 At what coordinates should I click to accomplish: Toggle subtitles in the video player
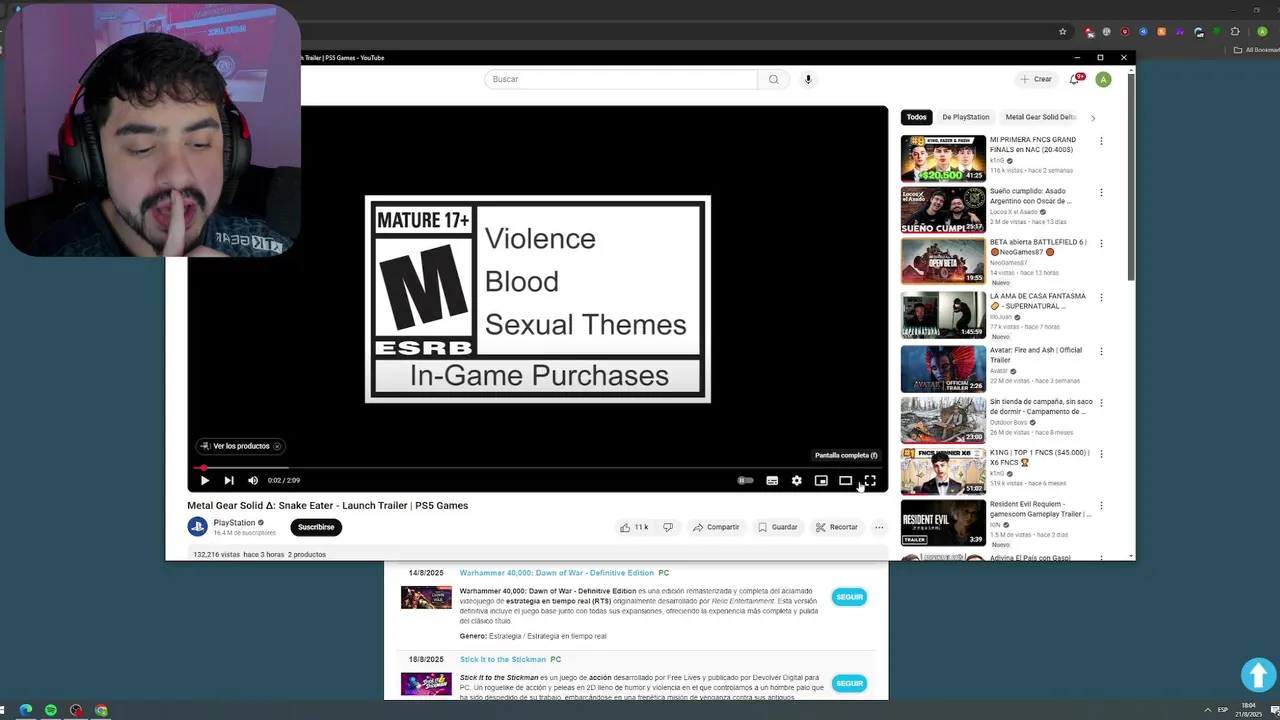pyautogui.click(x=772, y=481)
